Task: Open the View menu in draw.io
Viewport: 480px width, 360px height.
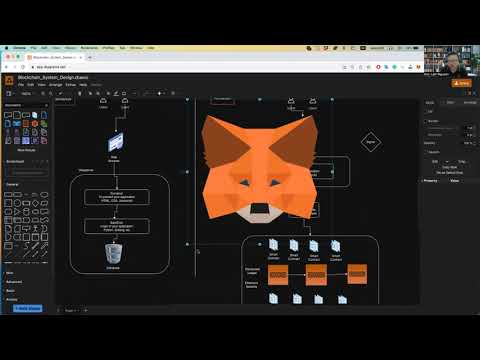Action: [x=41, y=85]
